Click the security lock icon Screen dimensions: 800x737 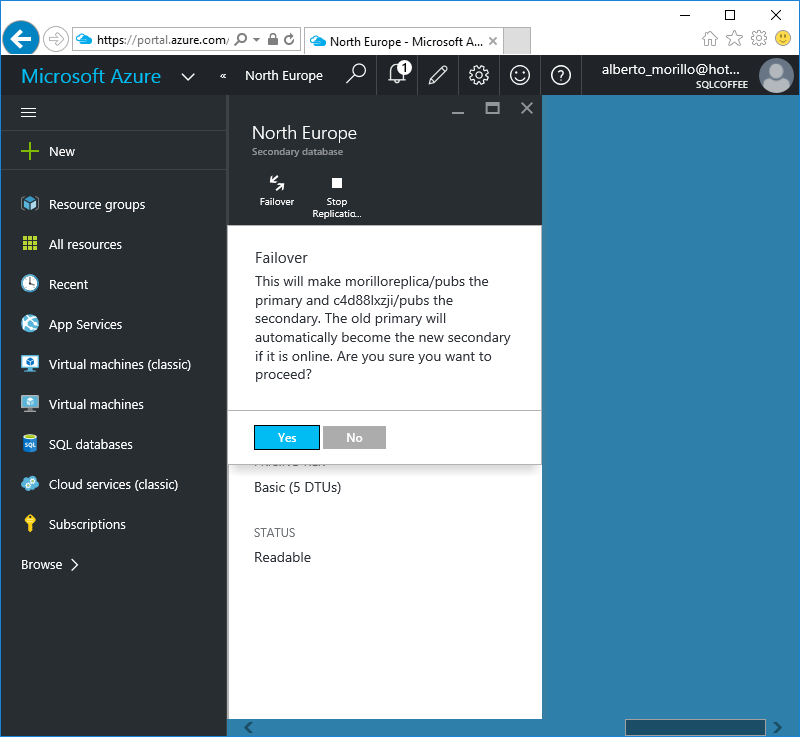point(273,39)
